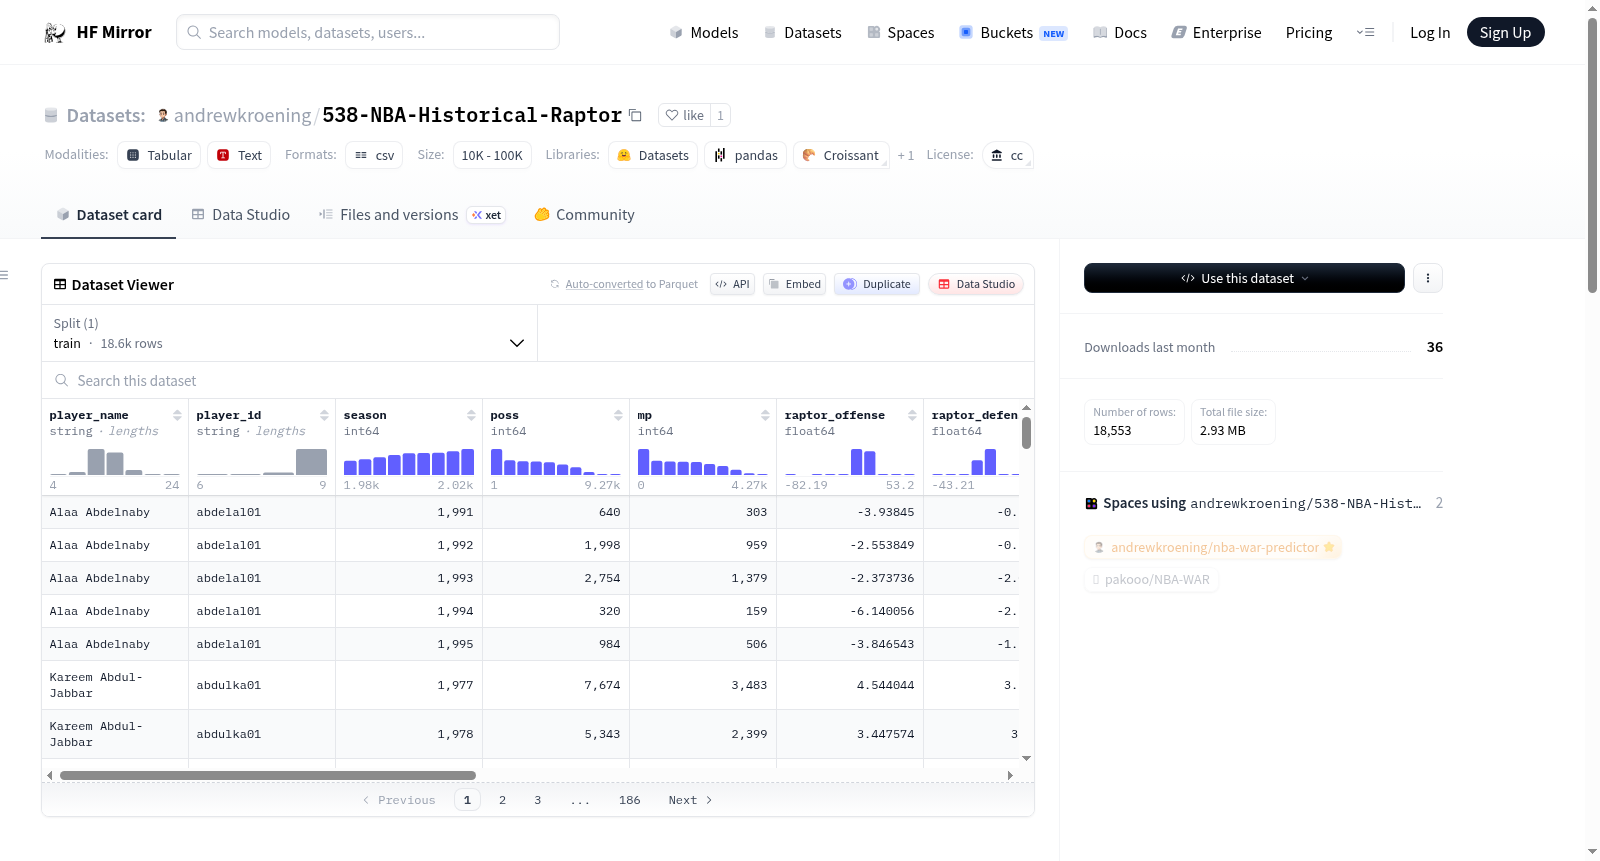Click the poss histogram chart
The width and height of the screenshot is (1600, 861).
pos(556,461)
